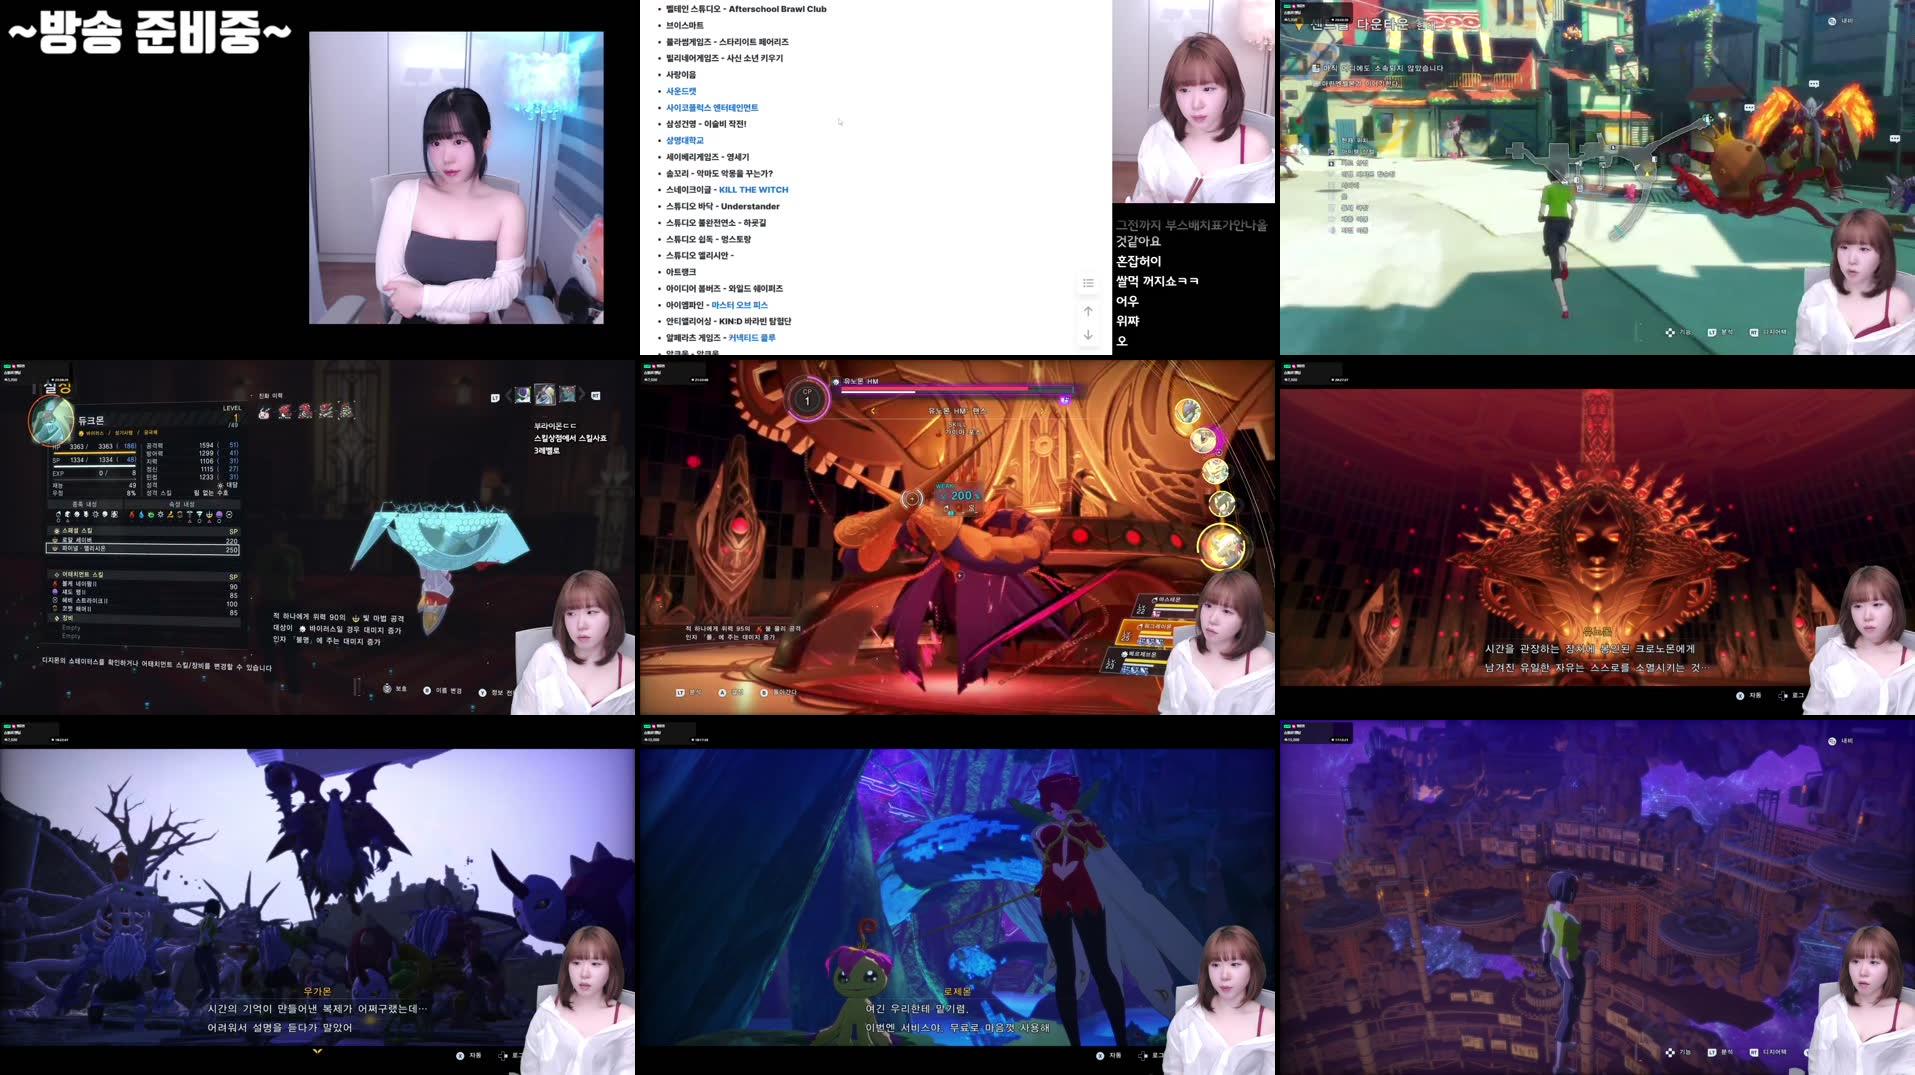Click the fire attribute resistance icon
Viewport: 1915px width, 1075px height.
[x=131, y=515]
